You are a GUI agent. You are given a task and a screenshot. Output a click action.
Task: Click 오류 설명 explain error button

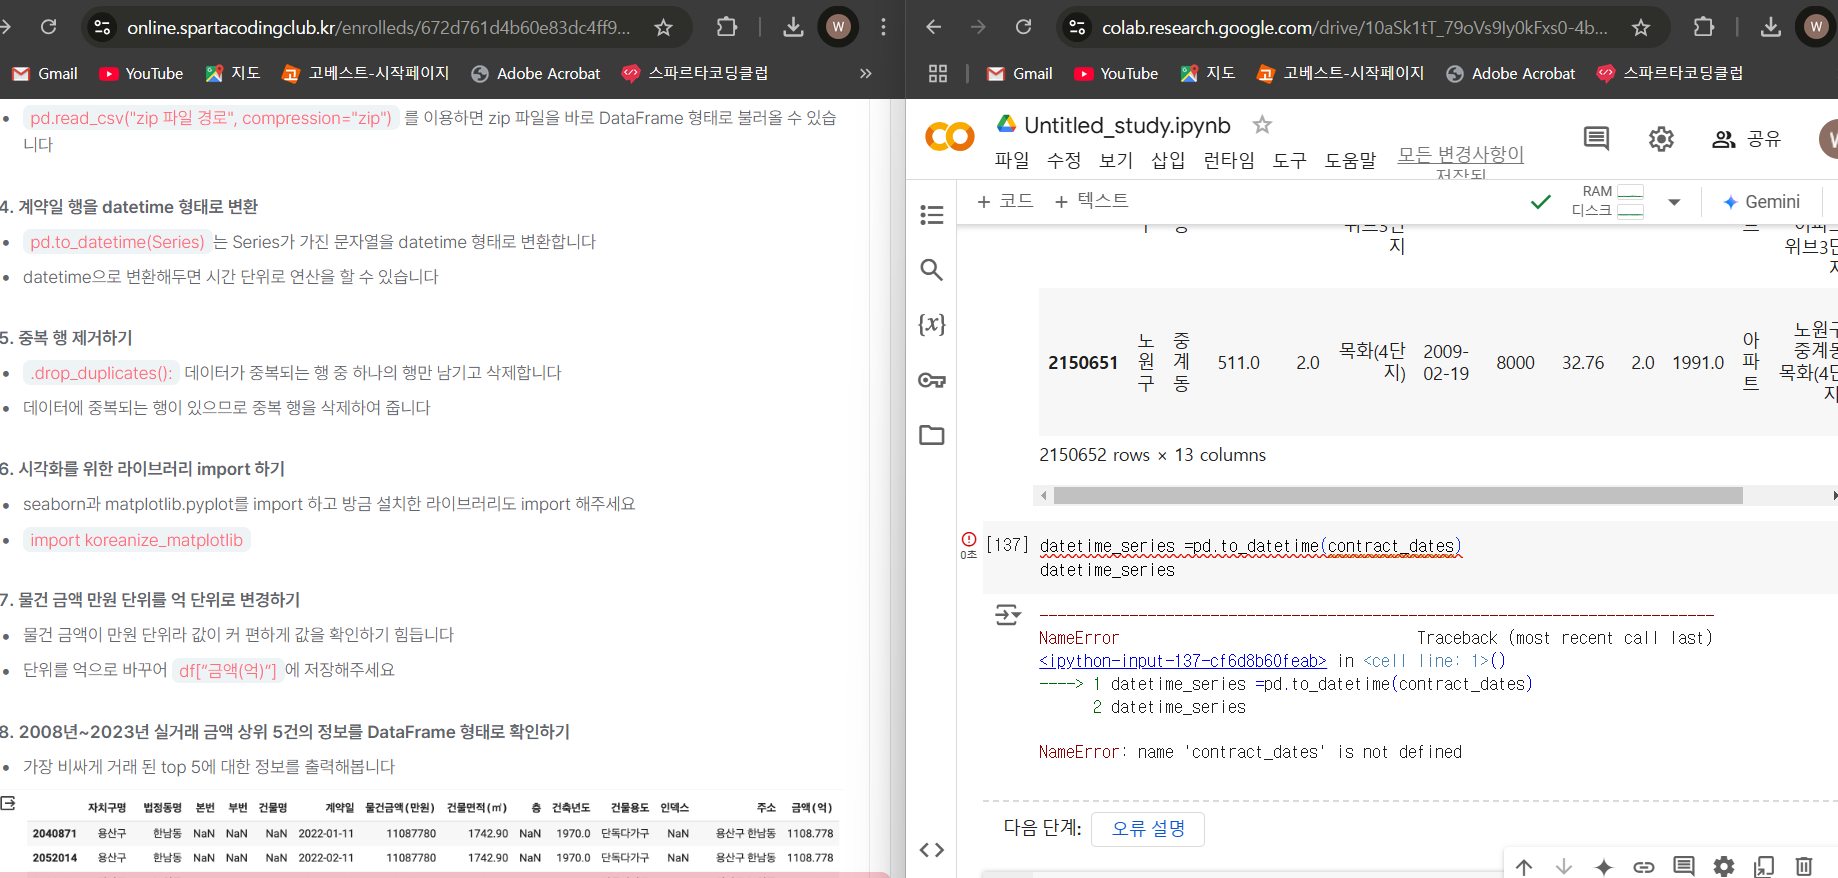point(1148,829)
